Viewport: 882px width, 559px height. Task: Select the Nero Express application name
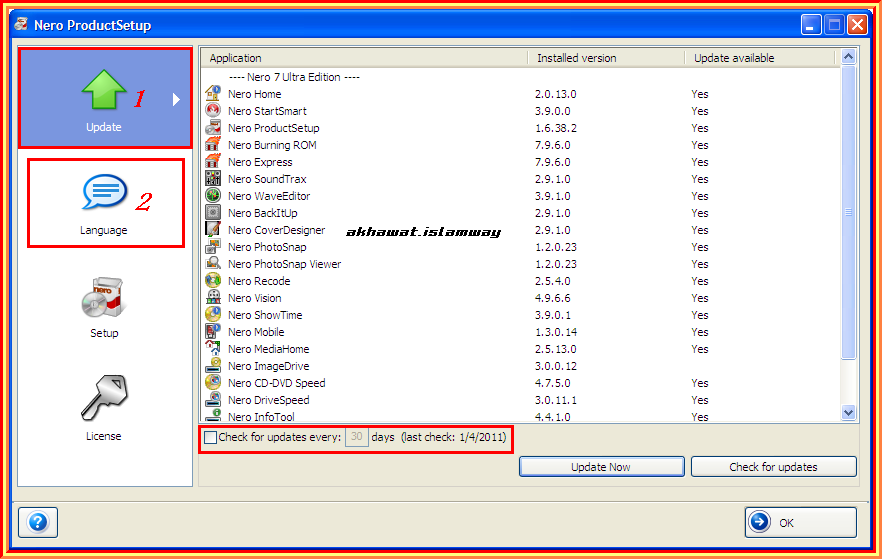coord(260,162)
